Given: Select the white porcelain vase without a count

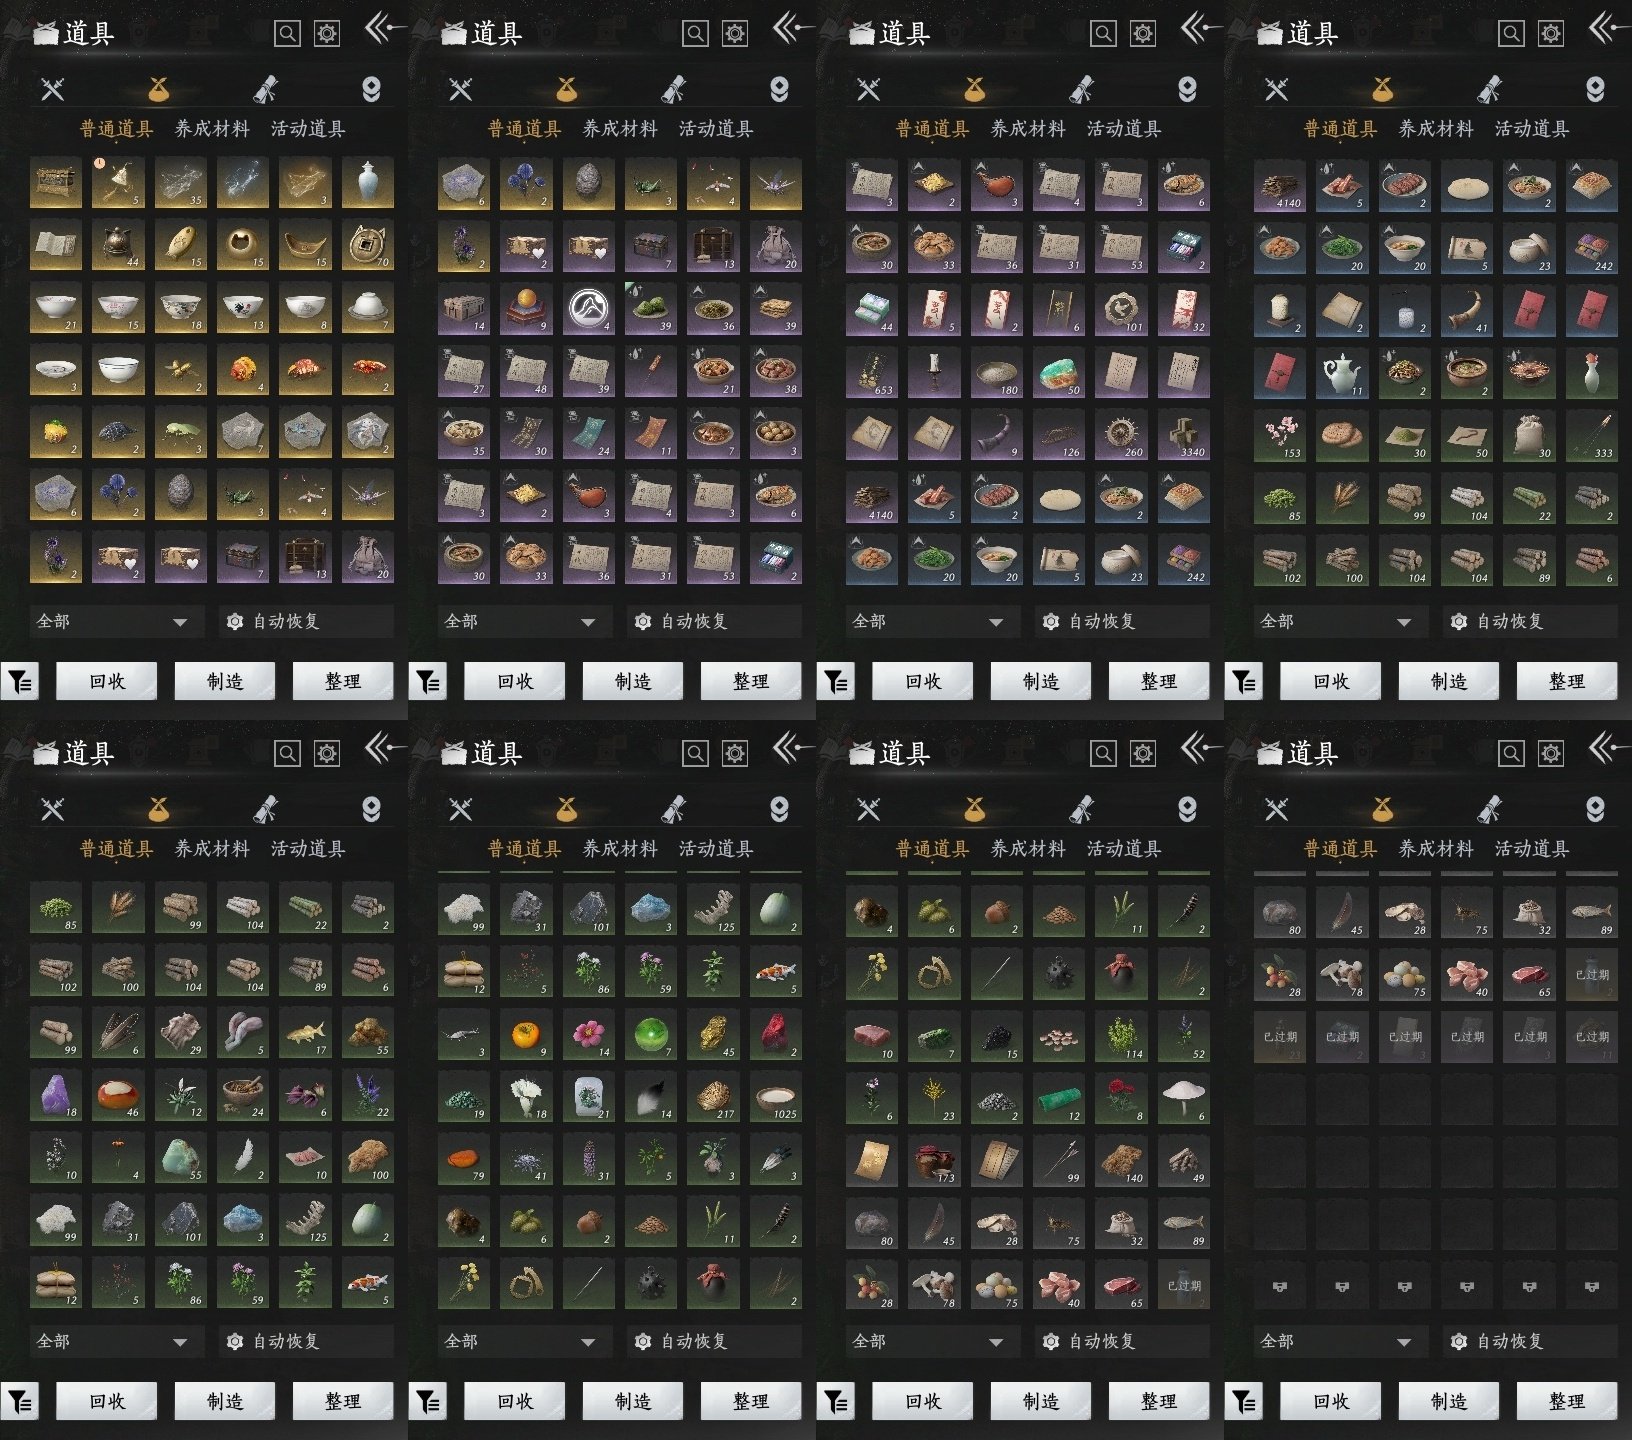Looking at the screenshot, I should [x=368, y=182].
